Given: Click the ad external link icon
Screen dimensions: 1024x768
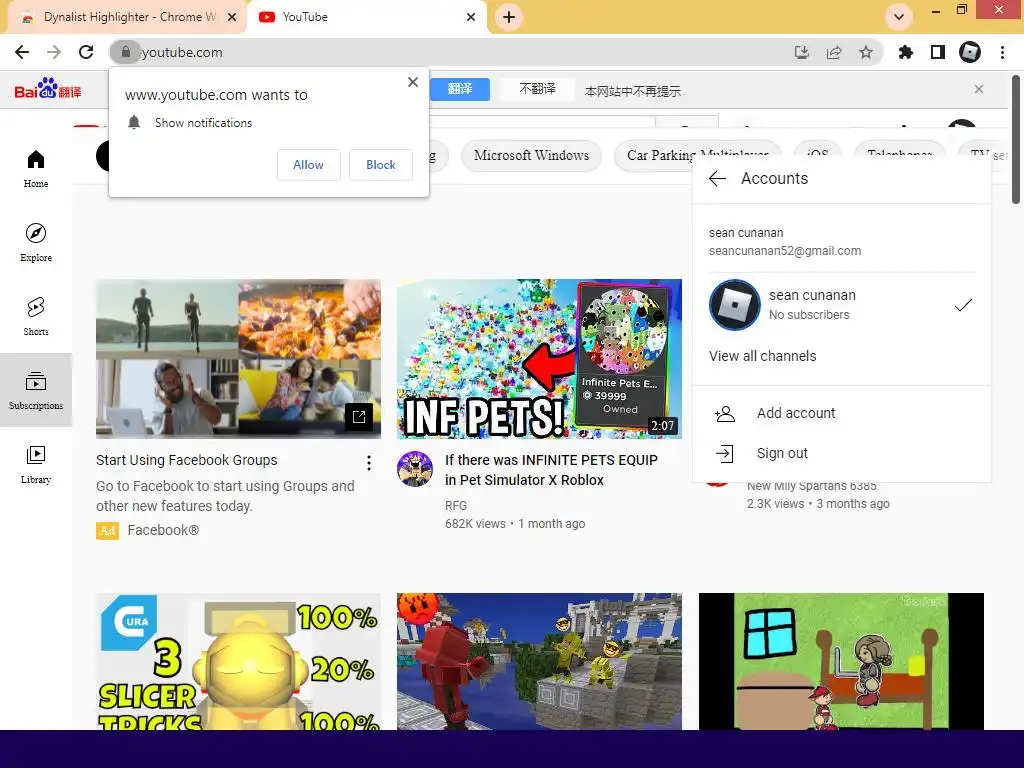Looking at the screenshot, I should (x=359, y=417).
